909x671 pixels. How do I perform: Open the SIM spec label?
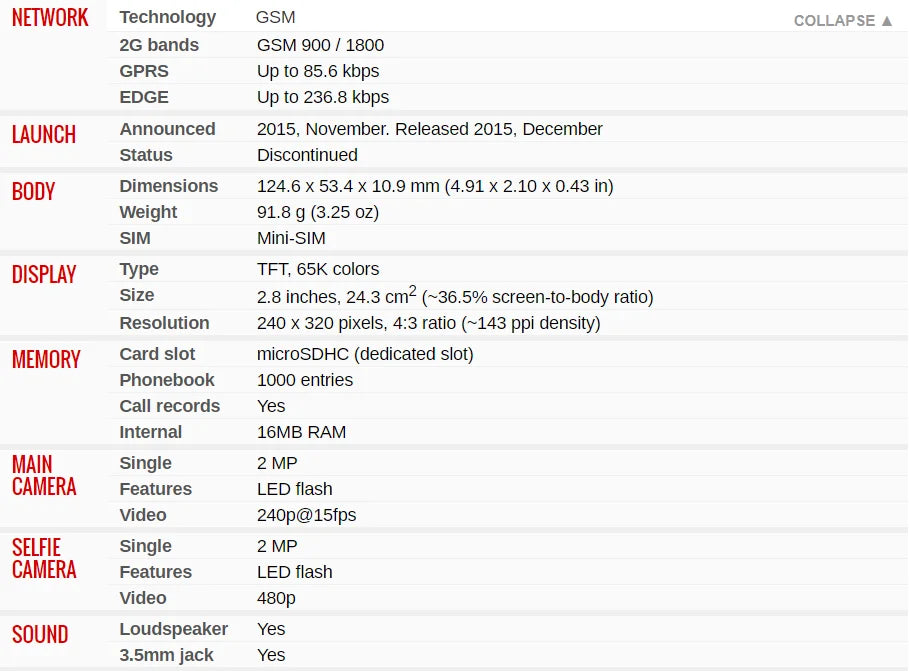pos(135,238)
